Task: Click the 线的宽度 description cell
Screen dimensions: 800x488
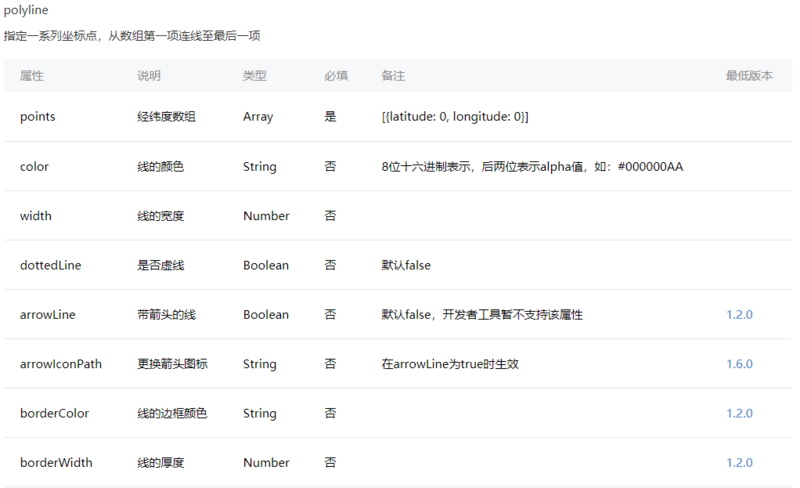Action: [161, 215]
